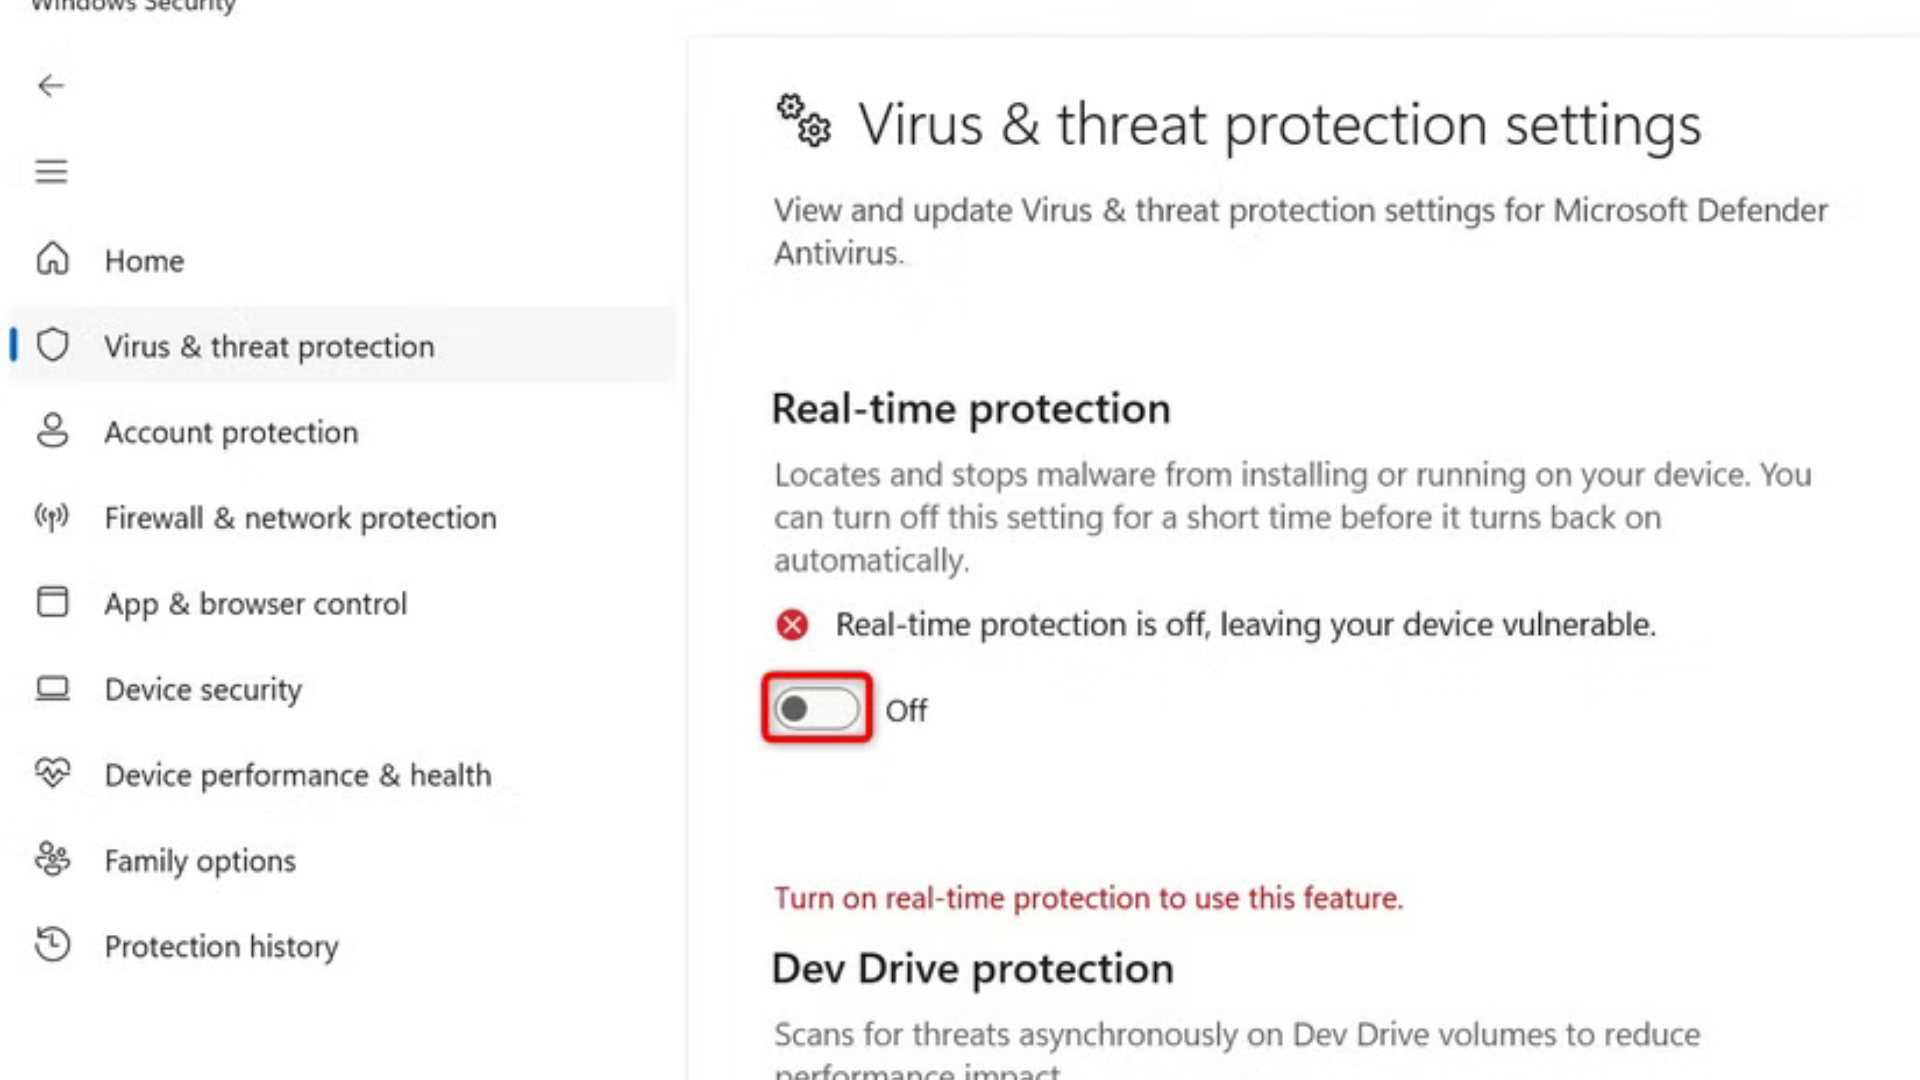Open the hamburger navigation menu
Screen dimensions: 1920x1080
click(51, 172)
